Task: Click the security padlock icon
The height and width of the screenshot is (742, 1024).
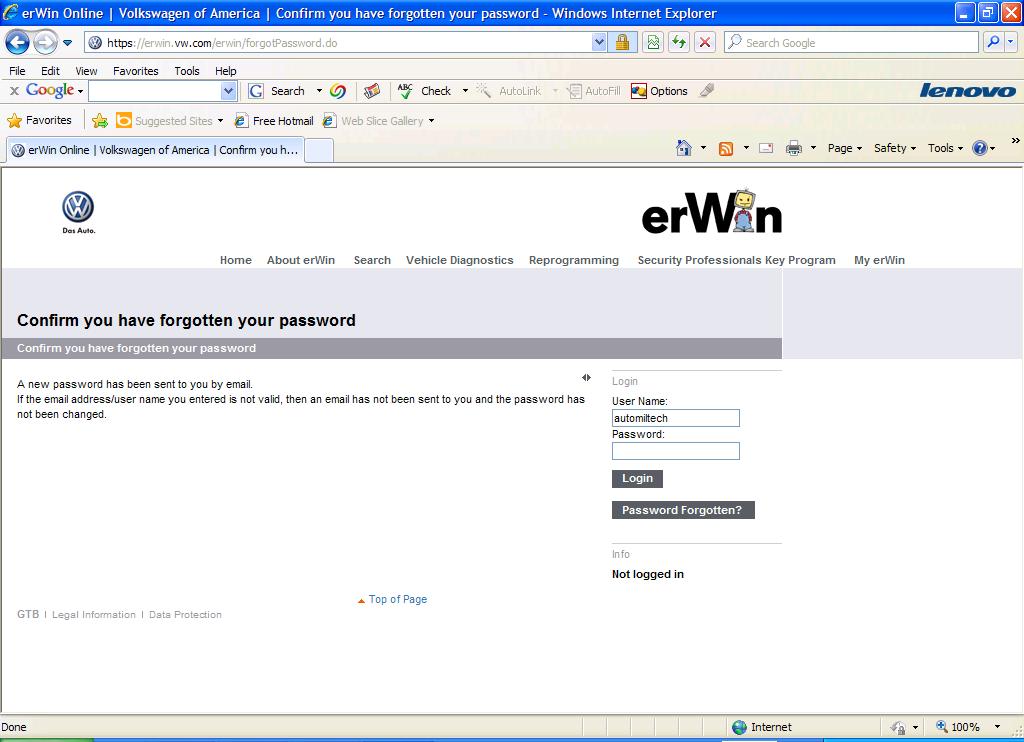Action: click(622, 43)
